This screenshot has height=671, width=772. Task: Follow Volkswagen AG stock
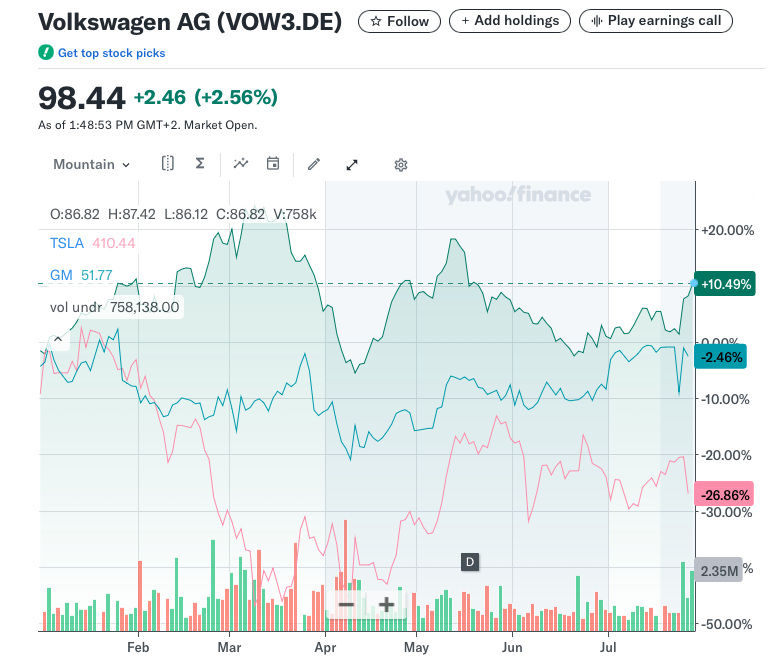pyautogui.click(x=399, y=21)
